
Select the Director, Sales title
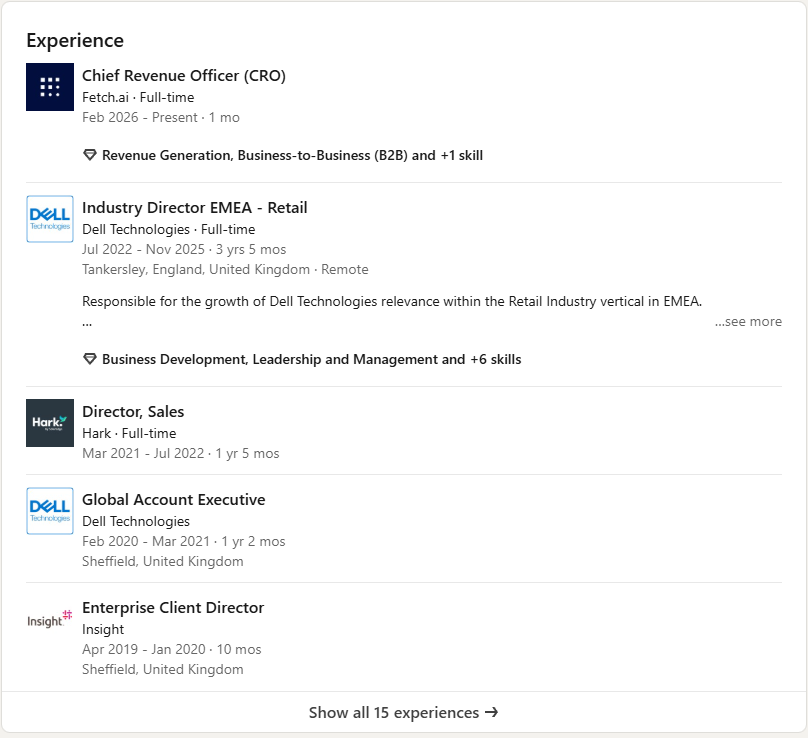coord(133,412)
